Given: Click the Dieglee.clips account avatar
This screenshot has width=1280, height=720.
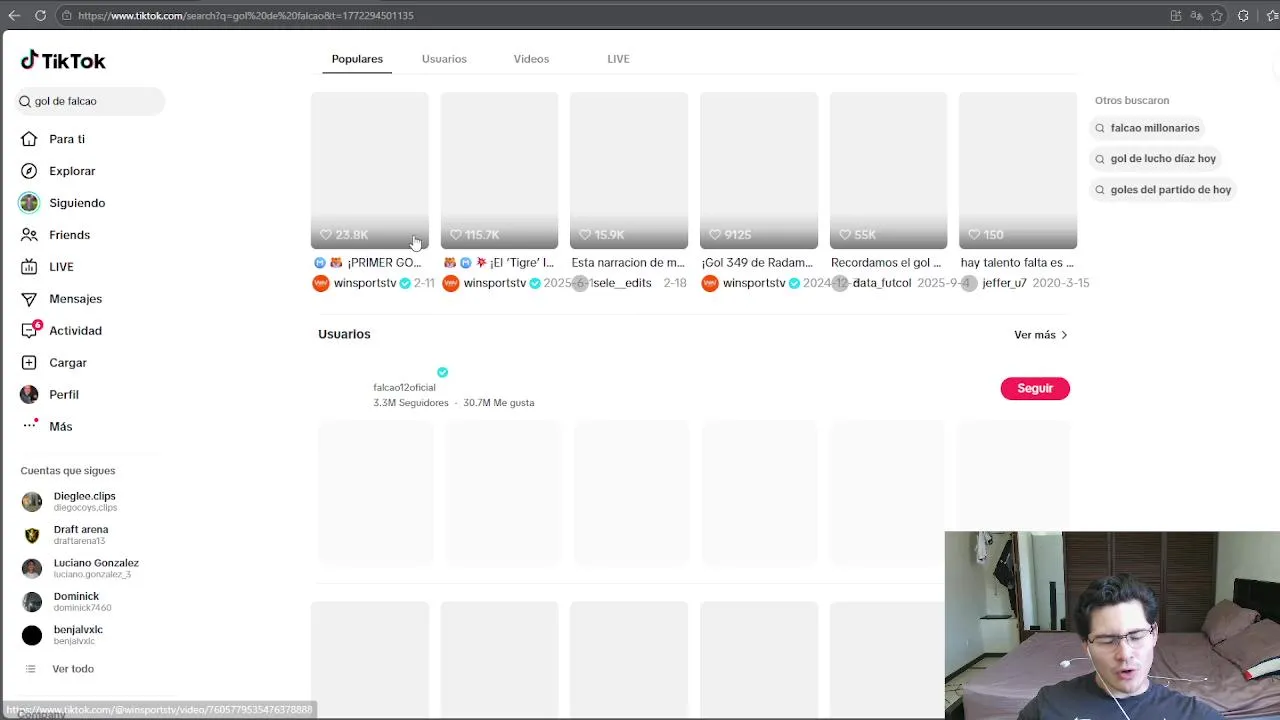Looking at the screenshot, I should (x=32, y=501).
